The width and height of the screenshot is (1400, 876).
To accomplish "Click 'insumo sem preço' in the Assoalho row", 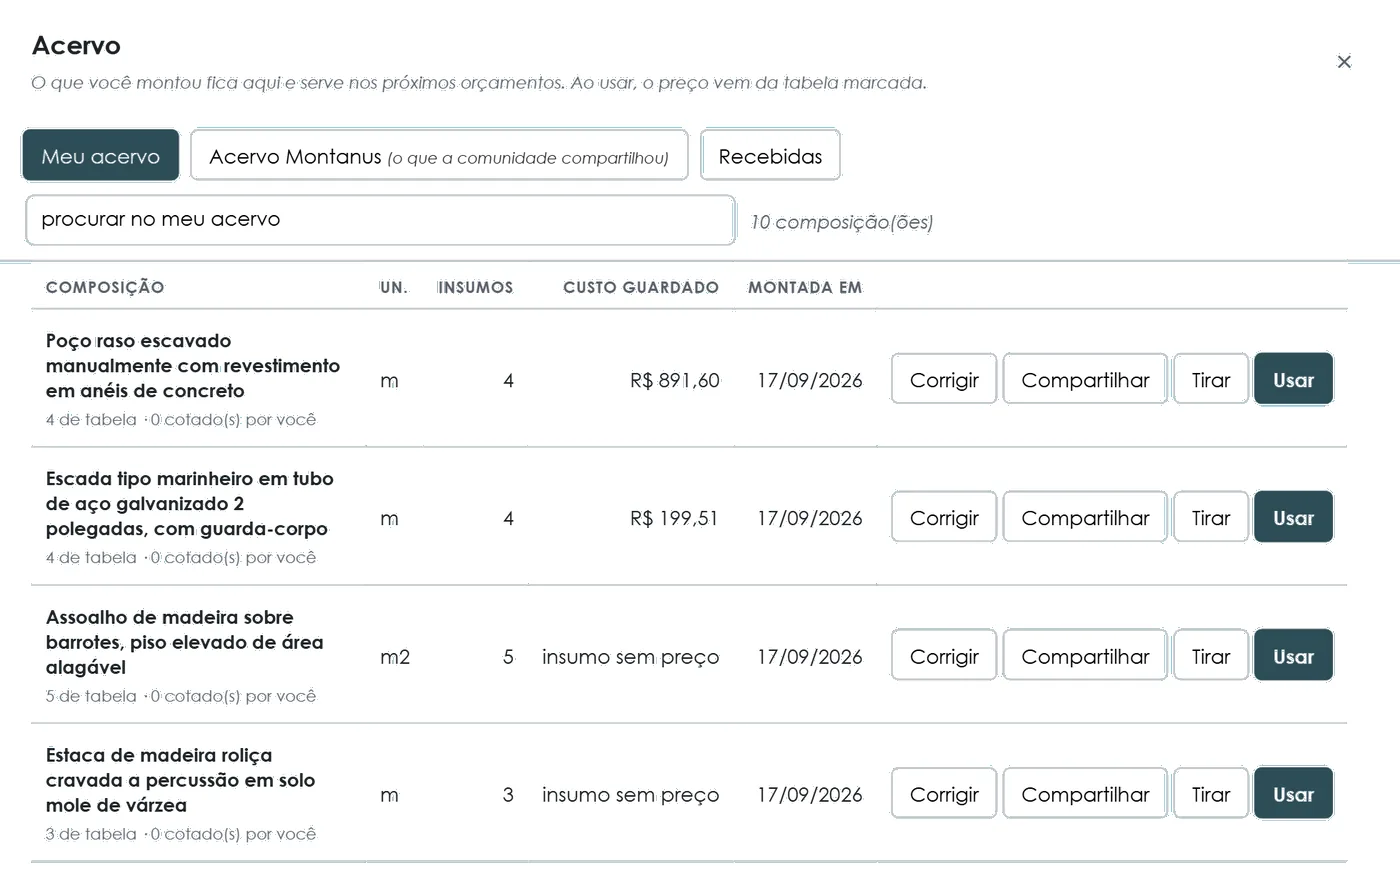I will click(x=631, y=657).
